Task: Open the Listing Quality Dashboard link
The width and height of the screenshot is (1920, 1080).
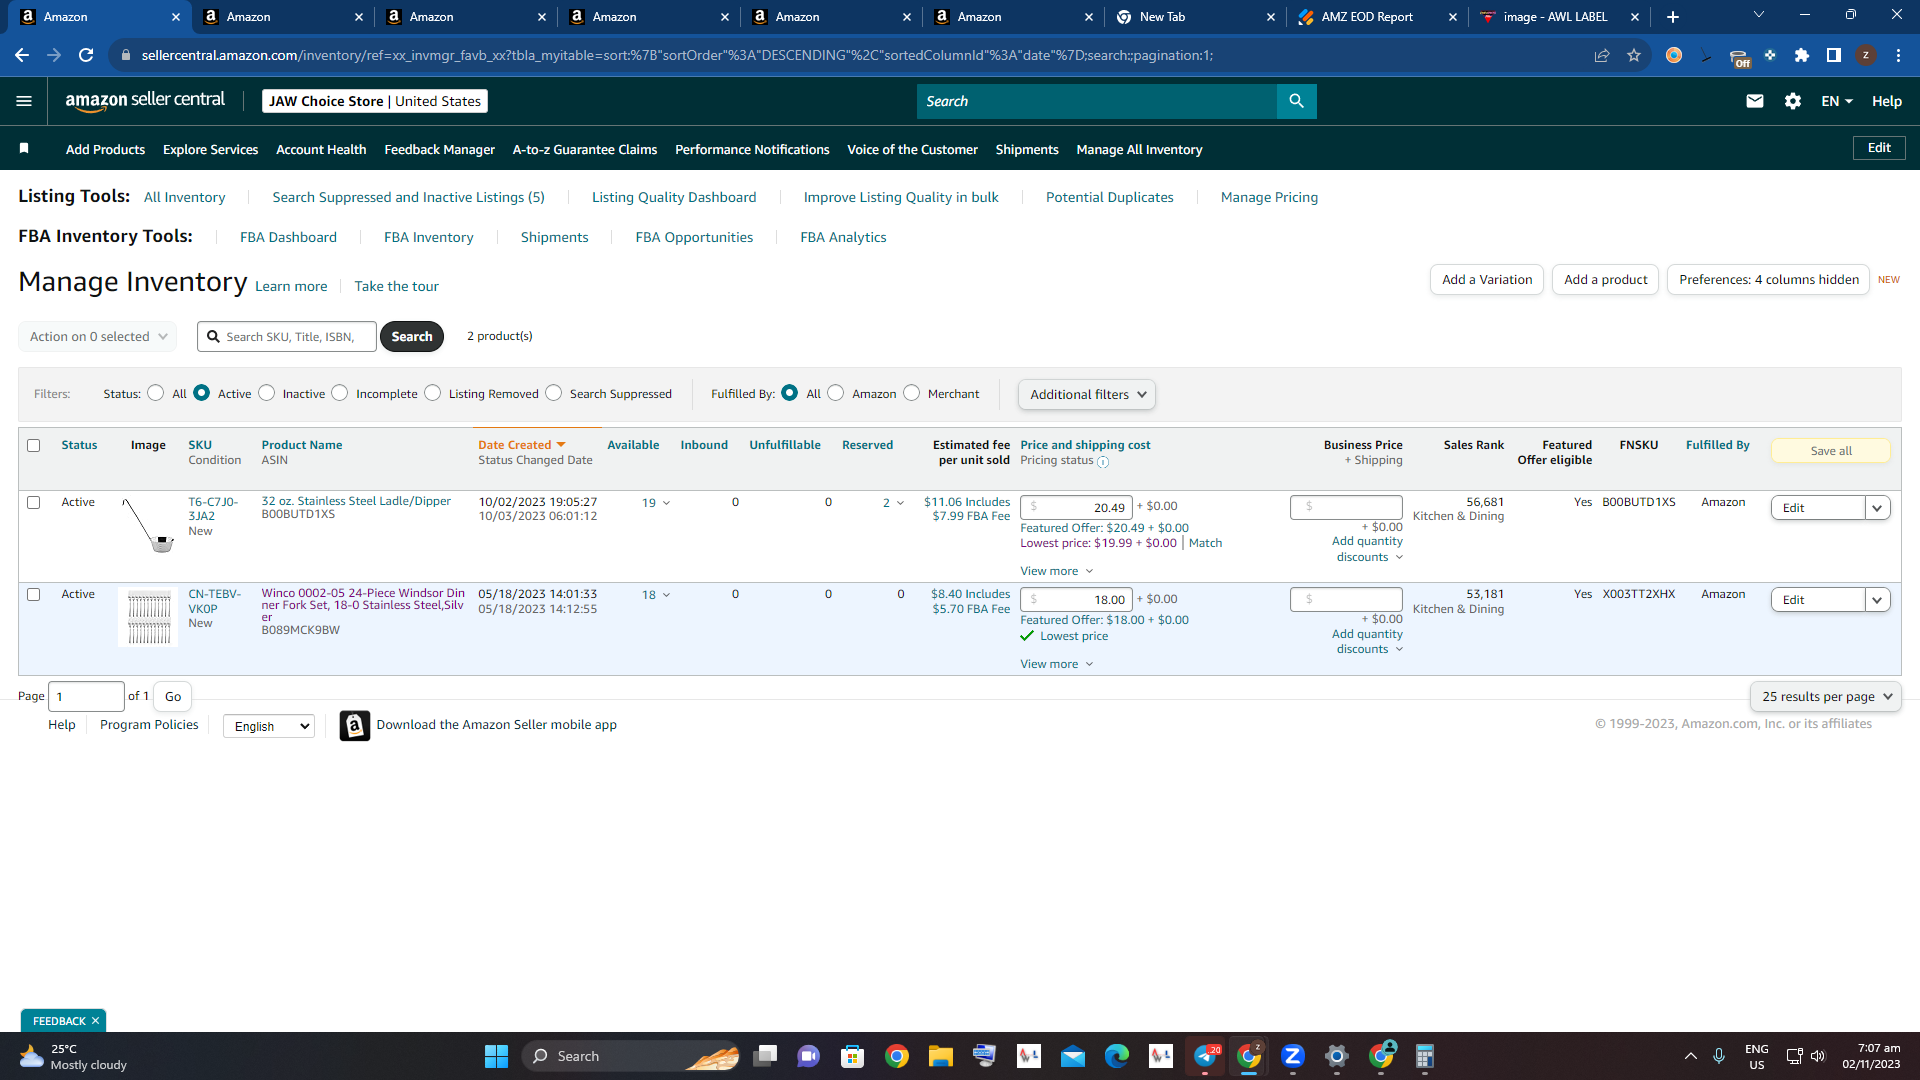Action: click(674, 197)
